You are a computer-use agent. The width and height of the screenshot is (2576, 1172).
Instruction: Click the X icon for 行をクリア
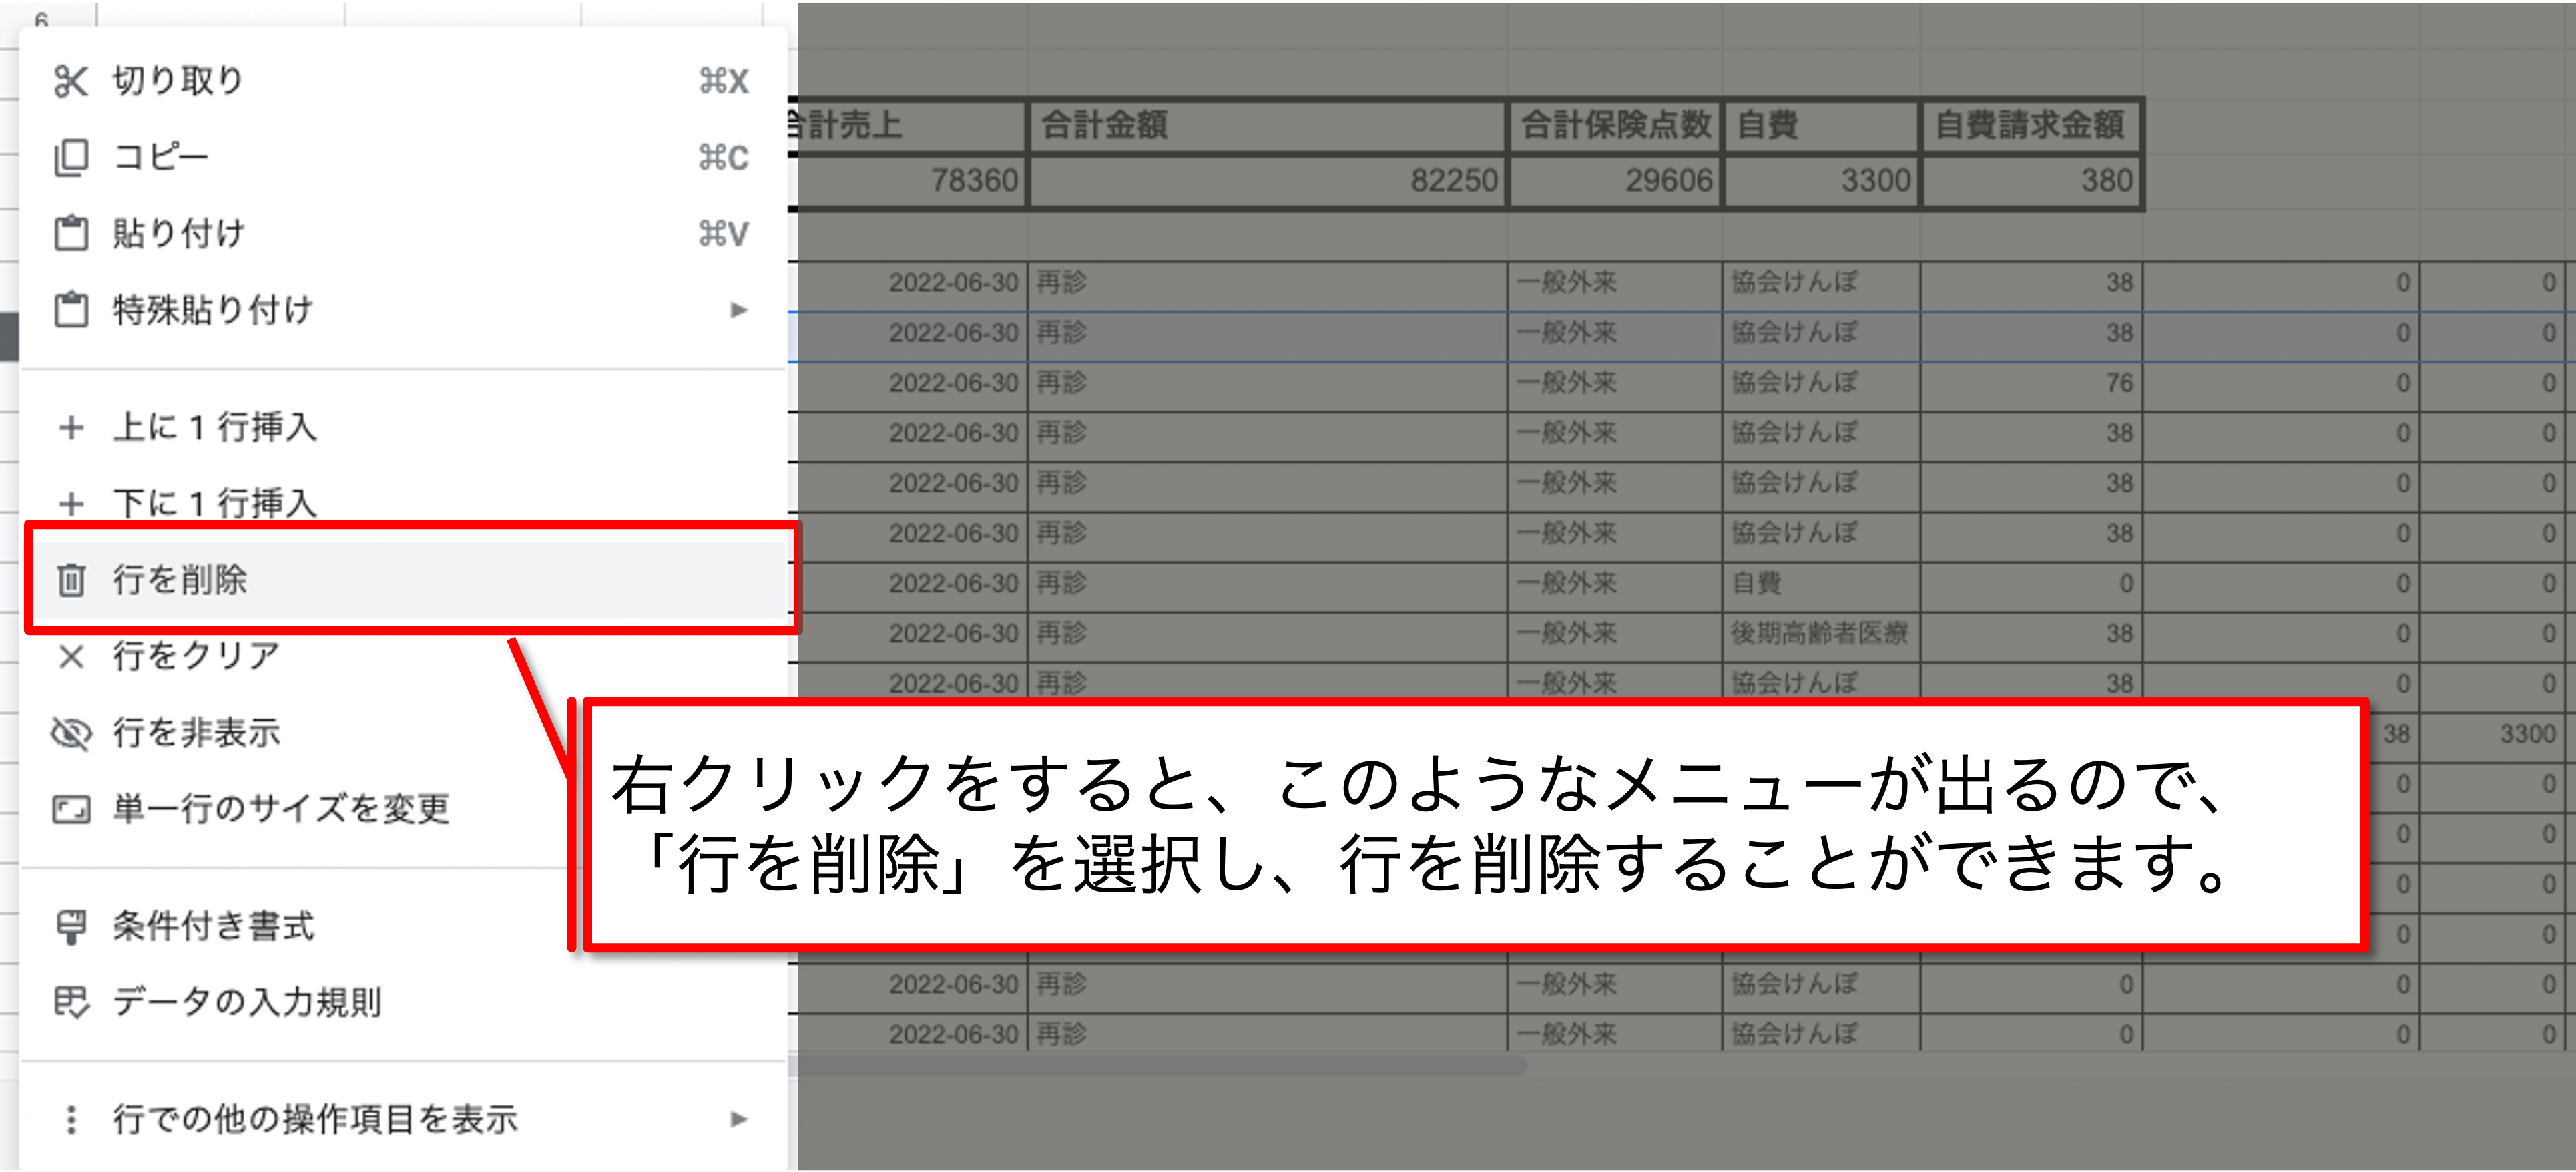(x=71, y=656)
